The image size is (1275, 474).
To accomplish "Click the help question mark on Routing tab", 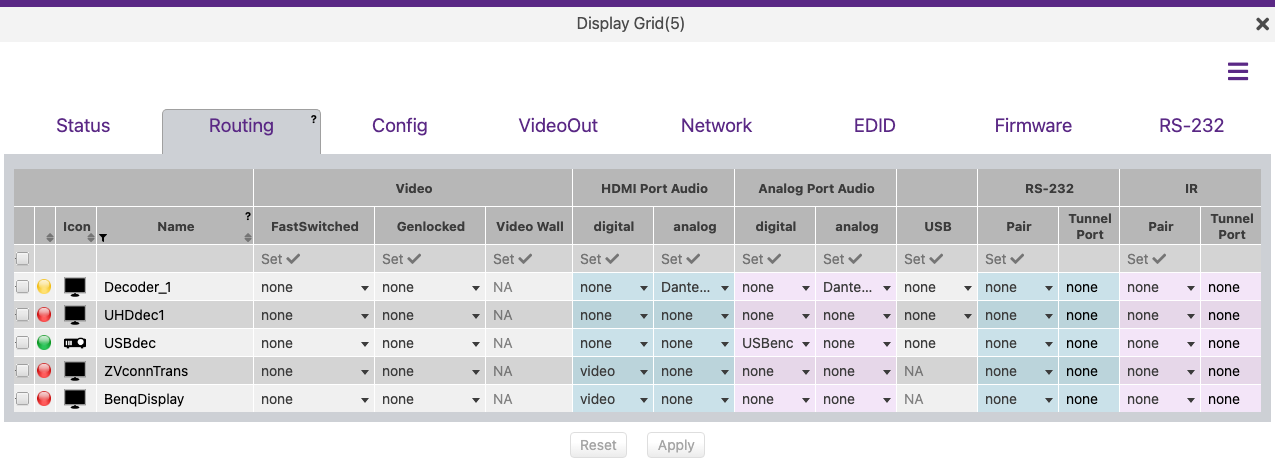I will tap(313, 118).
